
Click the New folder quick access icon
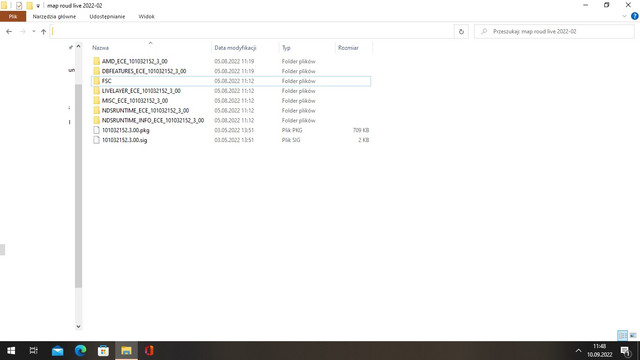(29, 6)
